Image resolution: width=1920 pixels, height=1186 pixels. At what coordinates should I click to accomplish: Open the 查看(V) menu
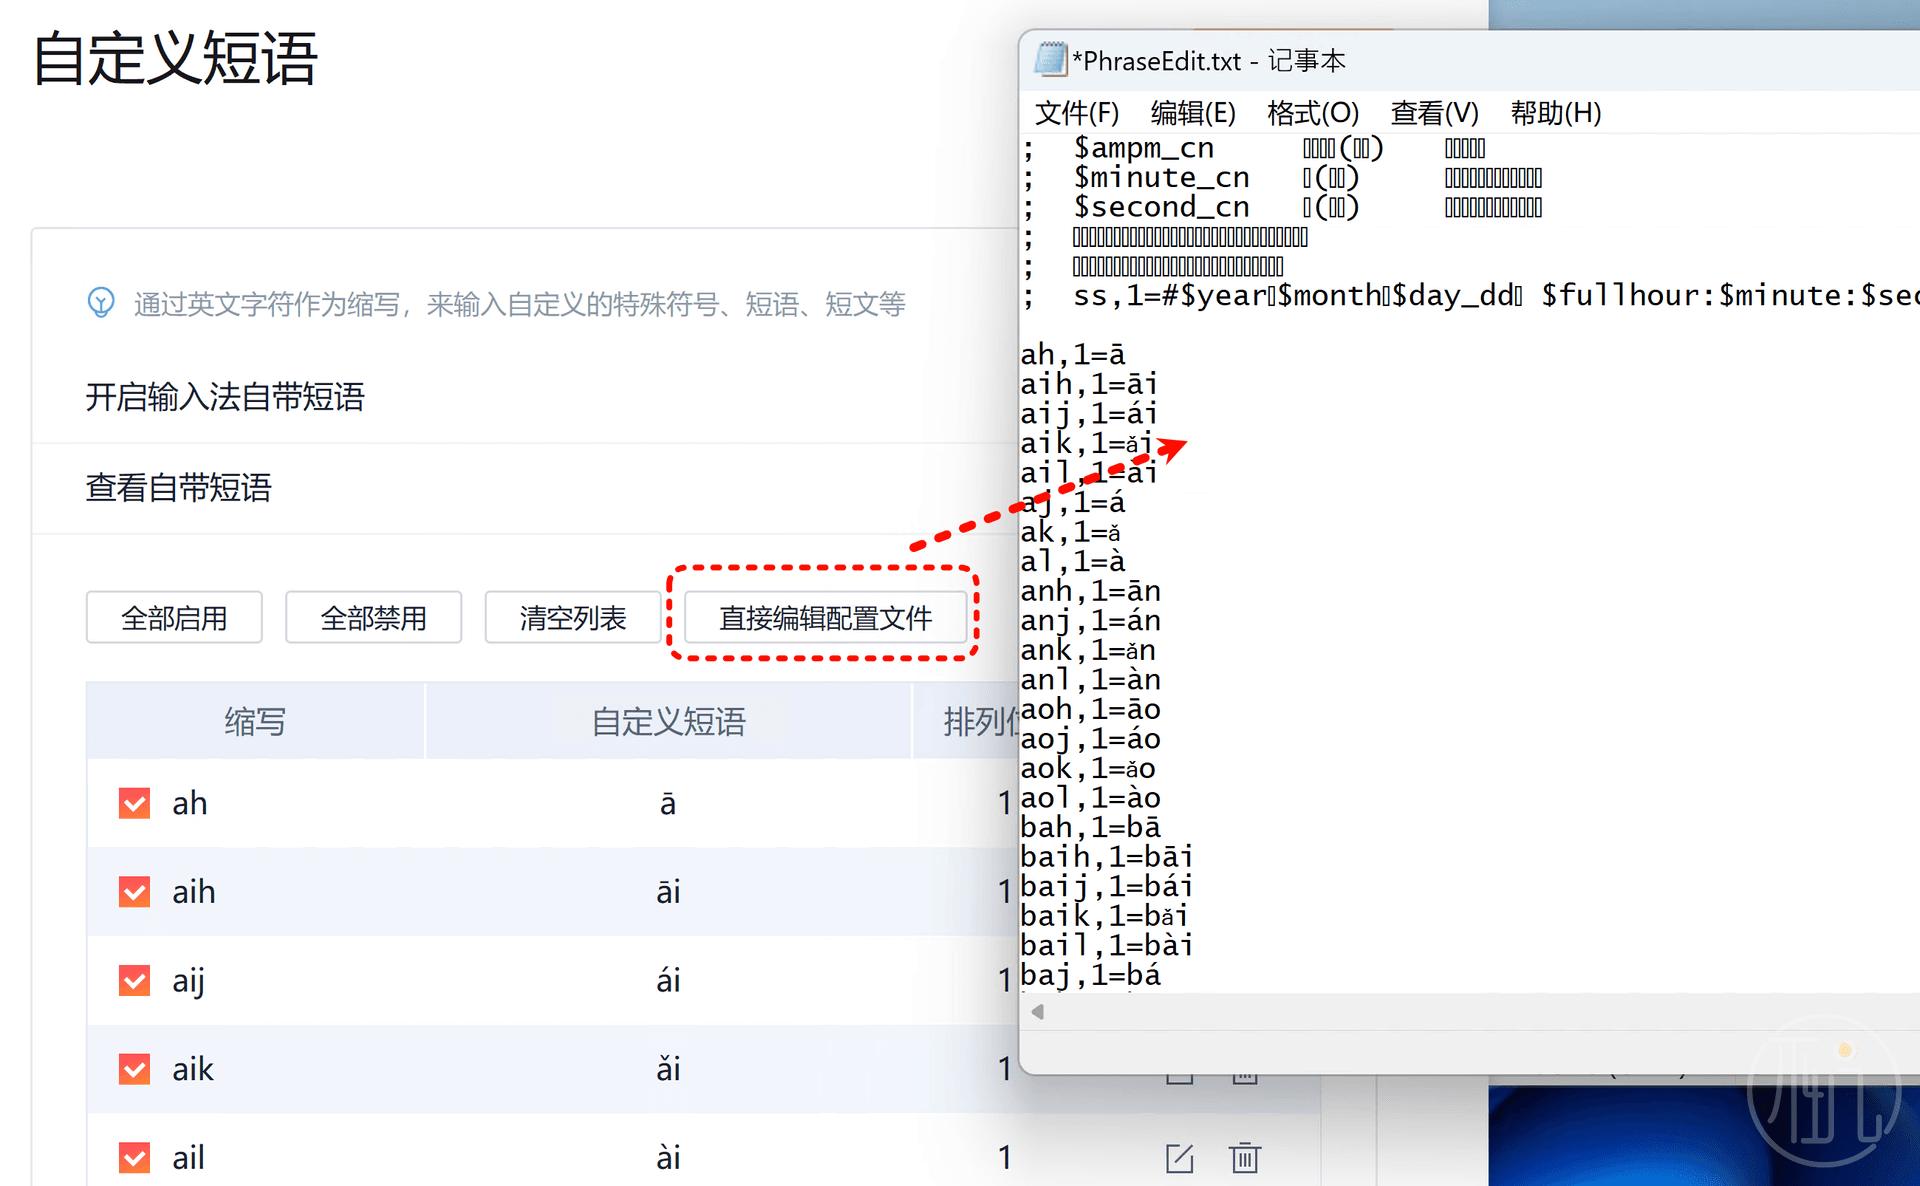[x=1433, y=113]
